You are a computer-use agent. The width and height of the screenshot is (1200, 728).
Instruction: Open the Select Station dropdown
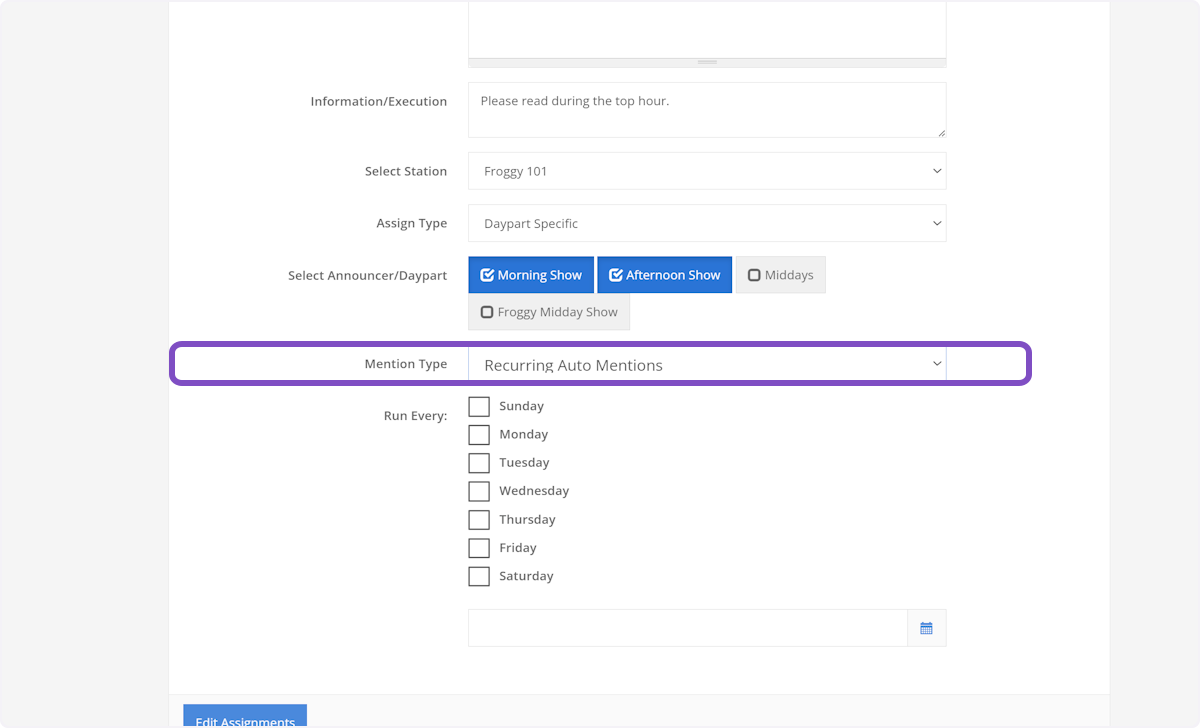706,171
